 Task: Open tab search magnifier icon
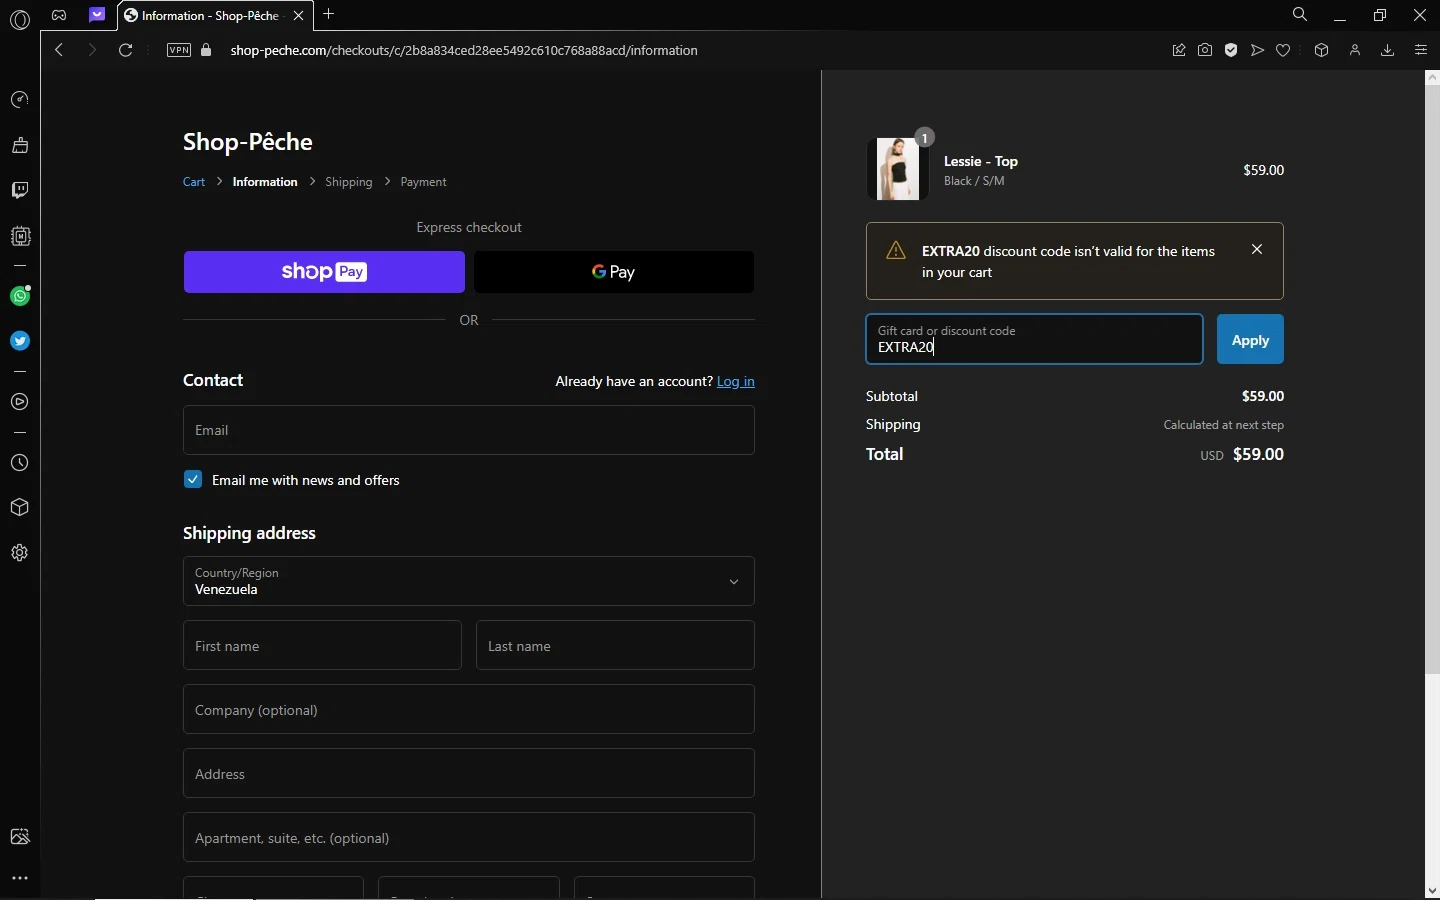pos(1300,15)
